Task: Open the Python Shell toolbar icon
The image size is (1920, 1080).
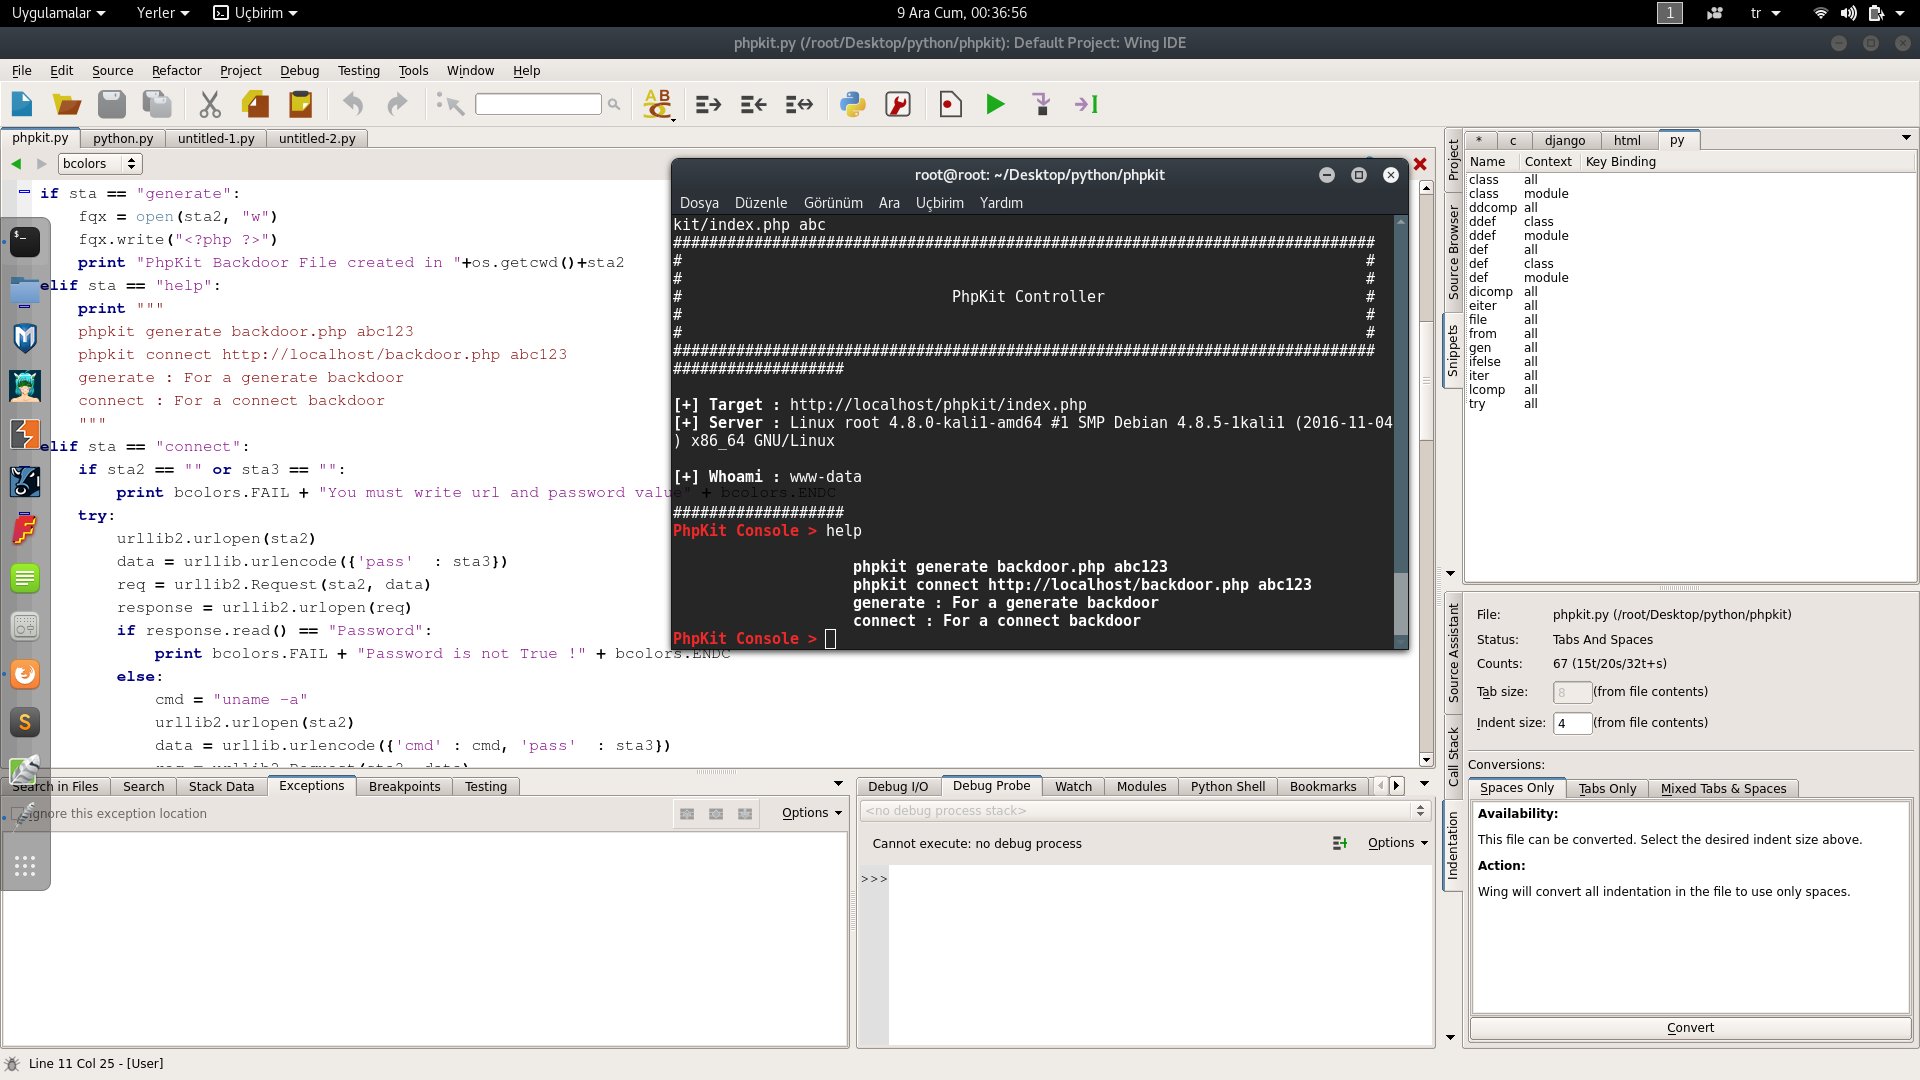Action: pos(853,104)
